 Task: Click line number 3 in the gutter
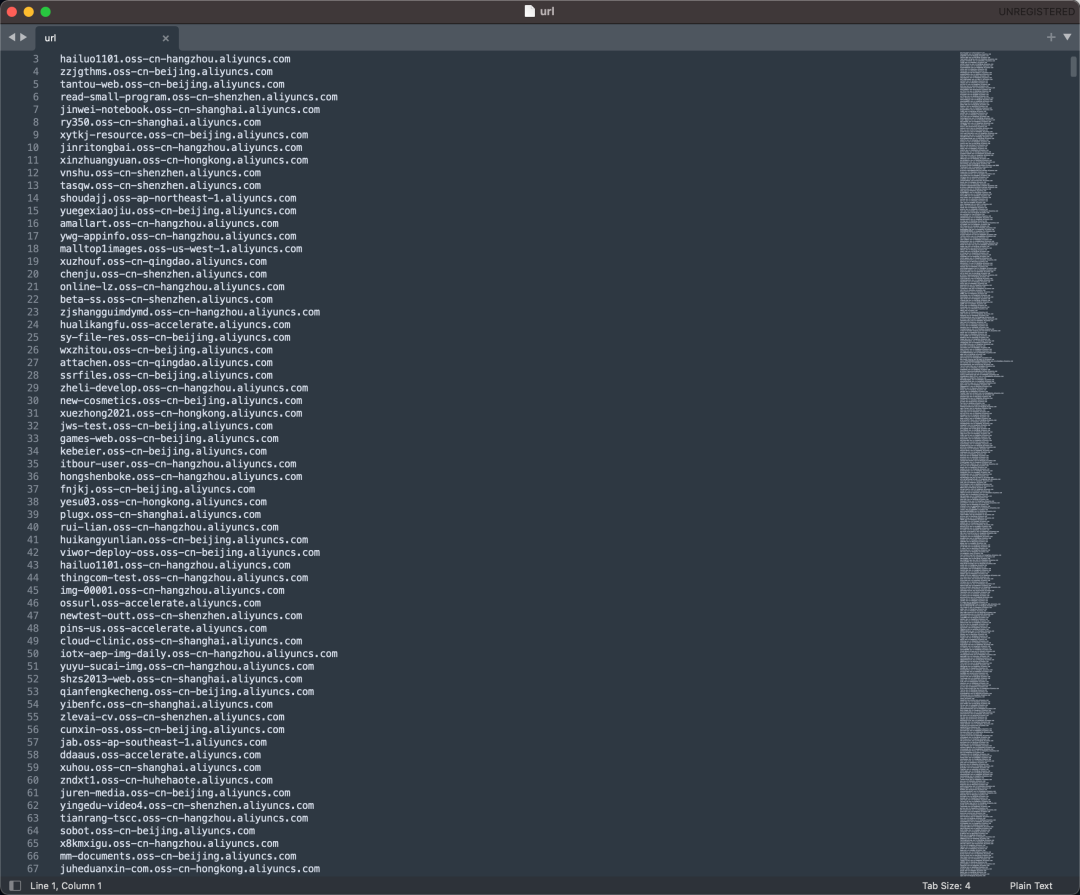[36, 59]
